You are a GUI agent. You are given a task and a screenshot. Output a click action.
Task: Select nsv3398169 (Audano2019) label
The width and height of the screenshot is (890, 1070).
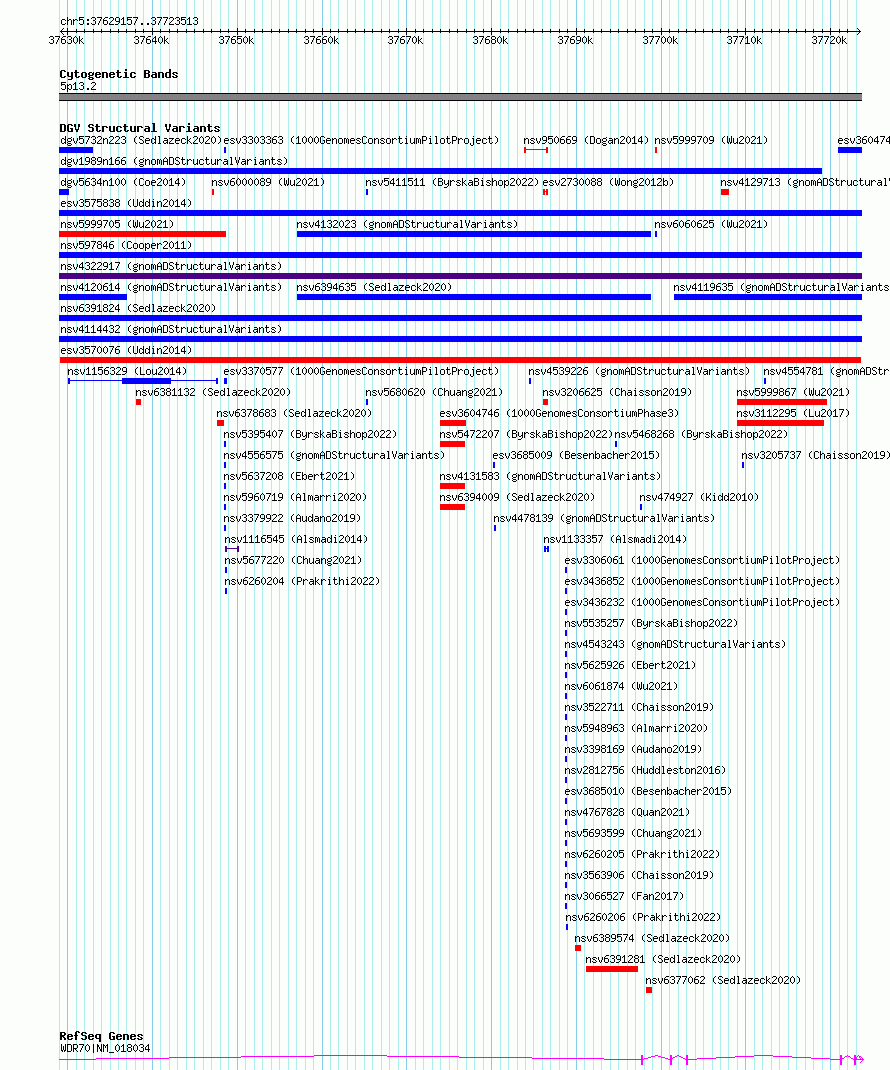pyautogui.click(x=633, y=749)
